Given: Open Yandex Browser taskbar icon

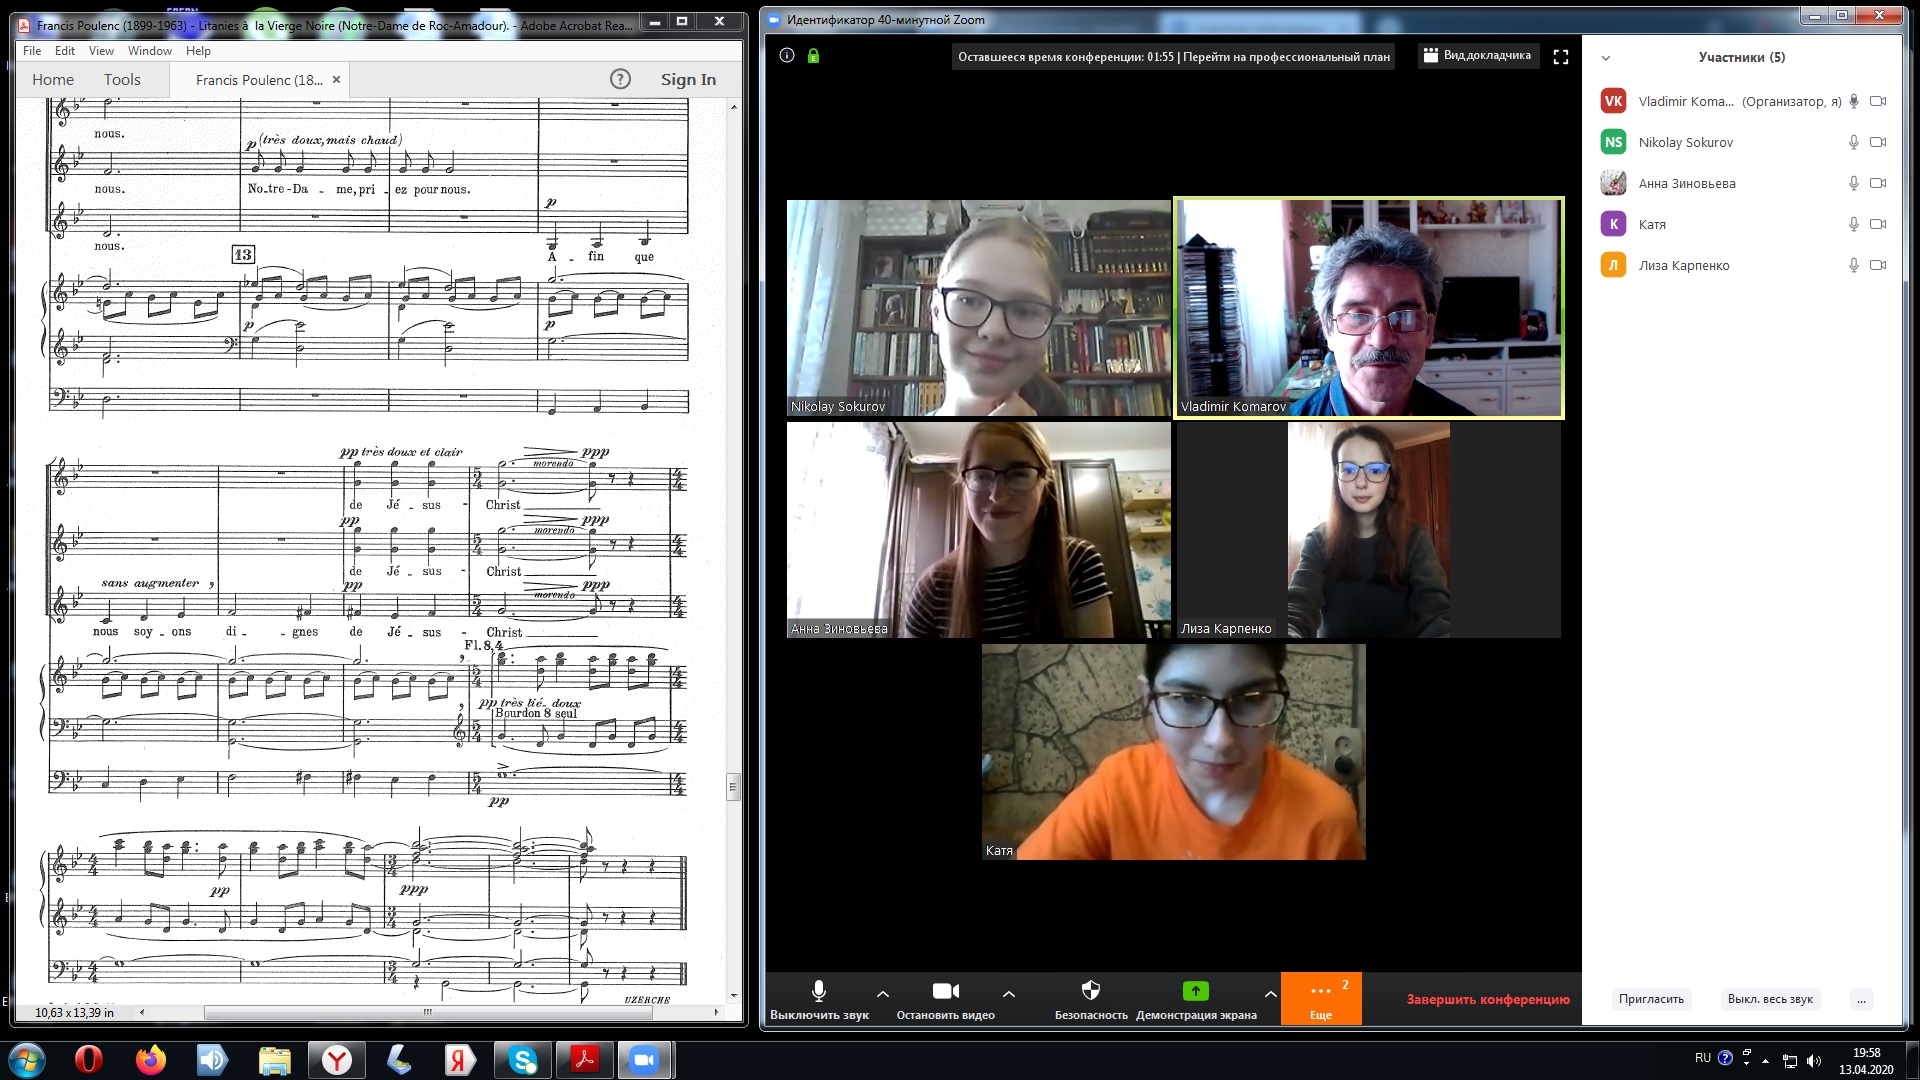Looking at the screenshot, I should [x=337, y=1060].
